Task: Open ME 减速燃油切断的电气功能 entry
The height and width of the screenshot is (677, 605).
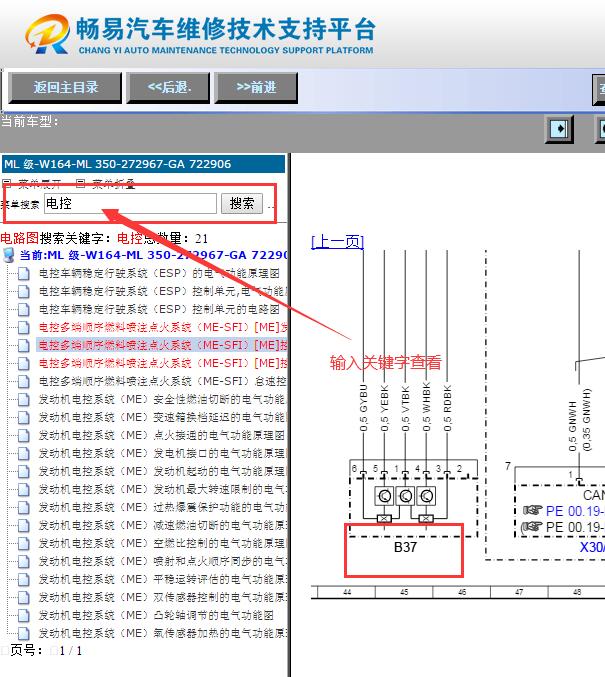Action: [163, 525]
